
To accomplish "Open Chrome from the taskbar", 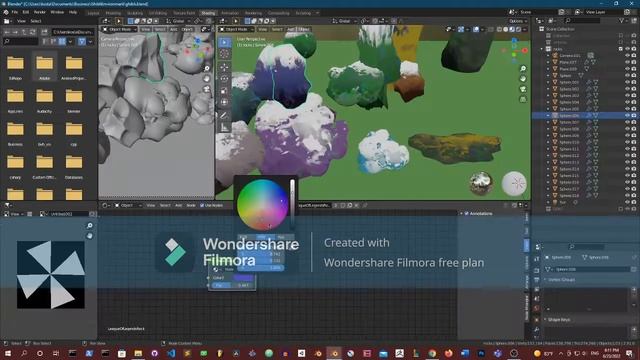I will (432, 353).
